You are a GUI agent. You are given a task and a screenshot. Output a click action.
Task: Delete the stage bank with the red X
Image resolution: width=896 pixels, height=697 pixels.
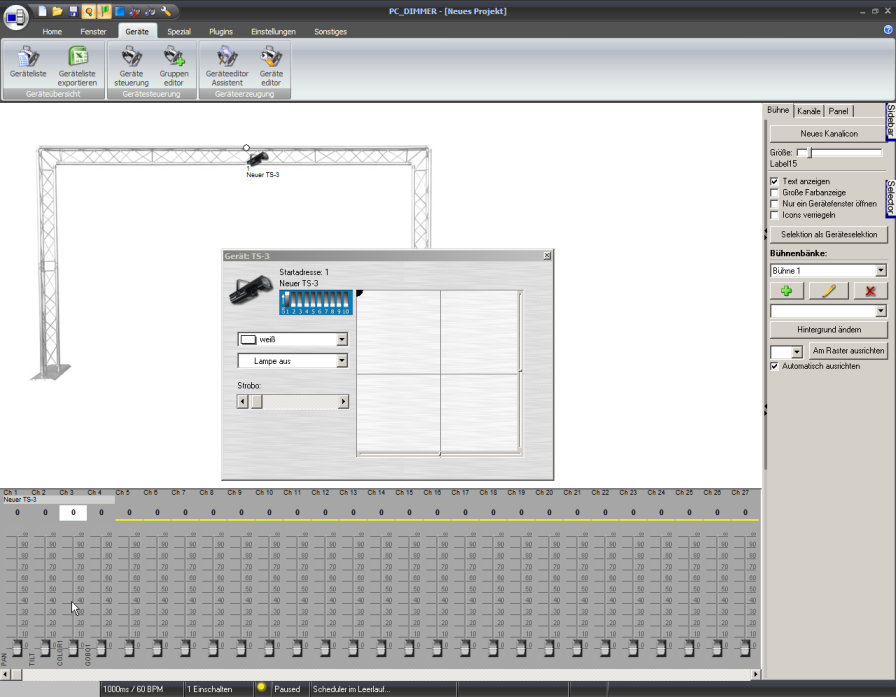click(x=870, y=291)
